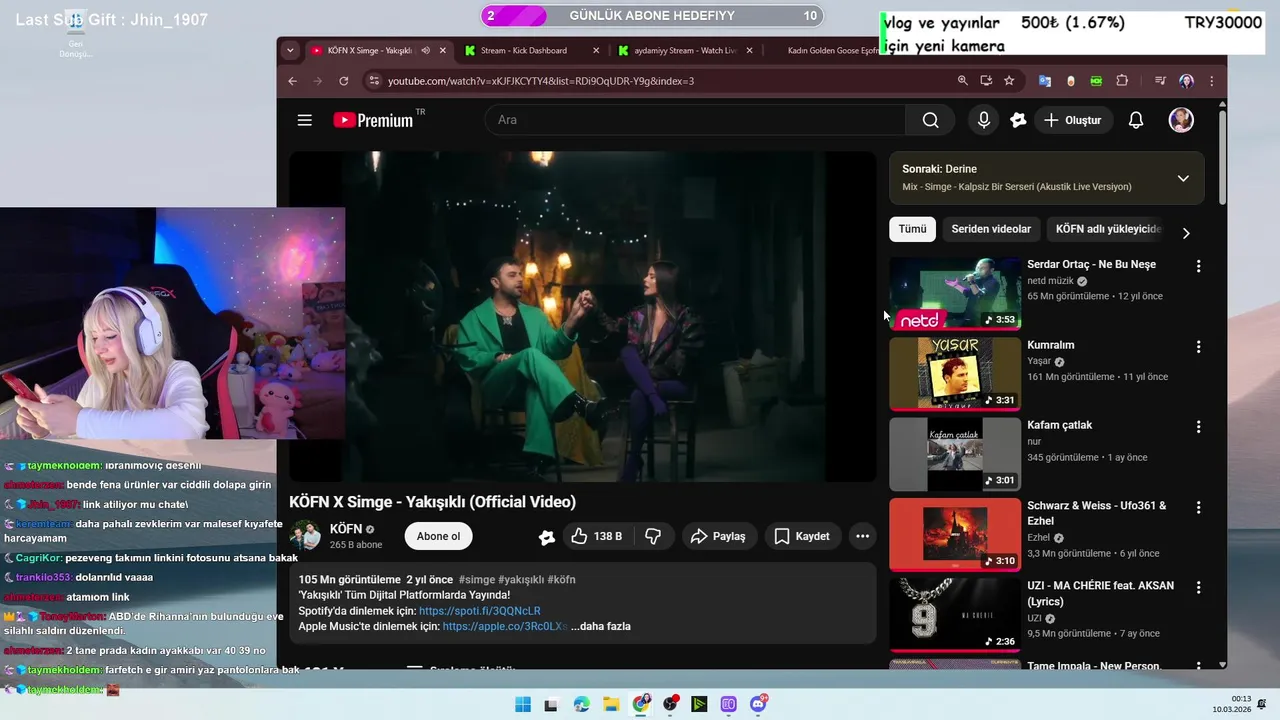Open more actions for Schwarz & Weiss video
The height and width of the screenshot is (720, 1280).
click(x=1198, y=507)
